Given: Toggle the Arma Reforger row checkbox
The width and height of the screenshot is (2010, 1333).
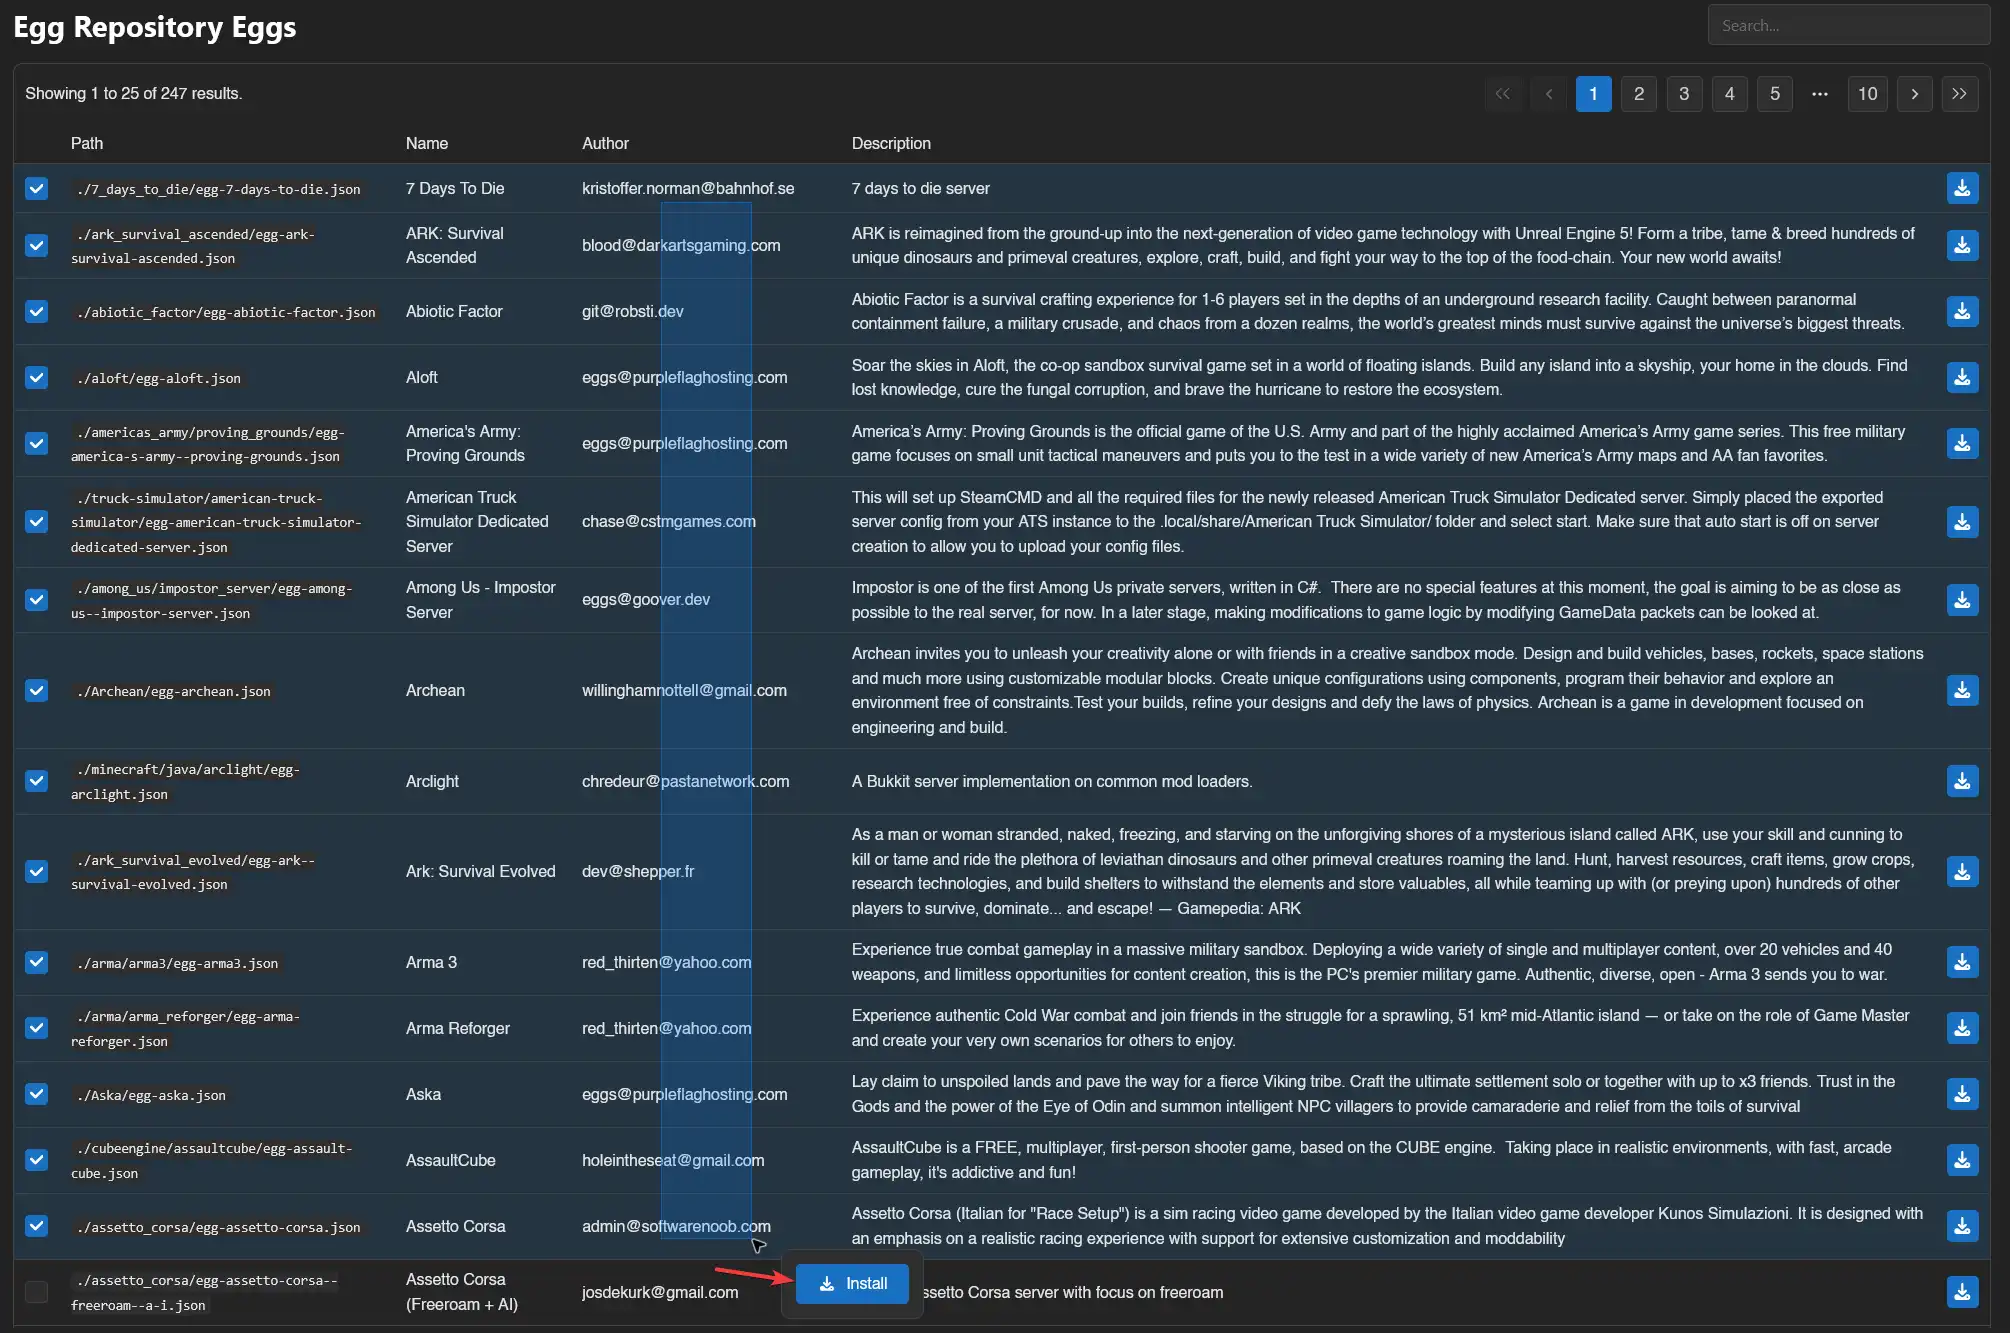Looking at the screenshot, I should (37, 1028).
